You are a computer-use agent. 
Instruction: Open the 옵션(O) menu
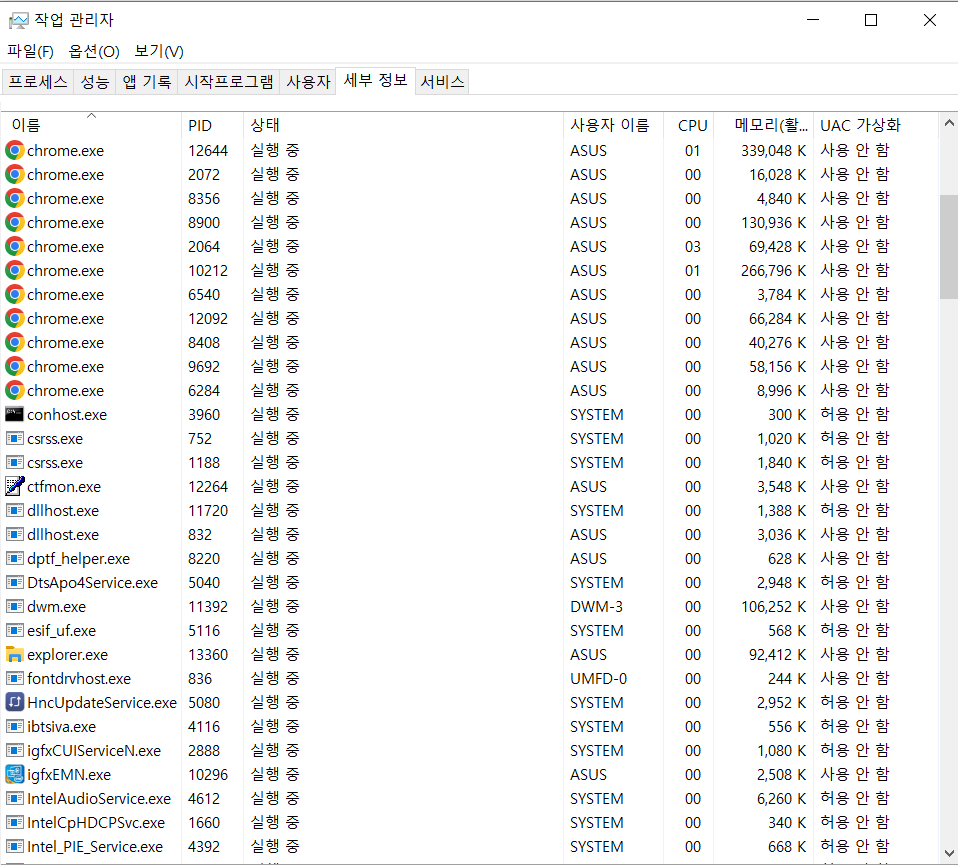coord(94,51)
